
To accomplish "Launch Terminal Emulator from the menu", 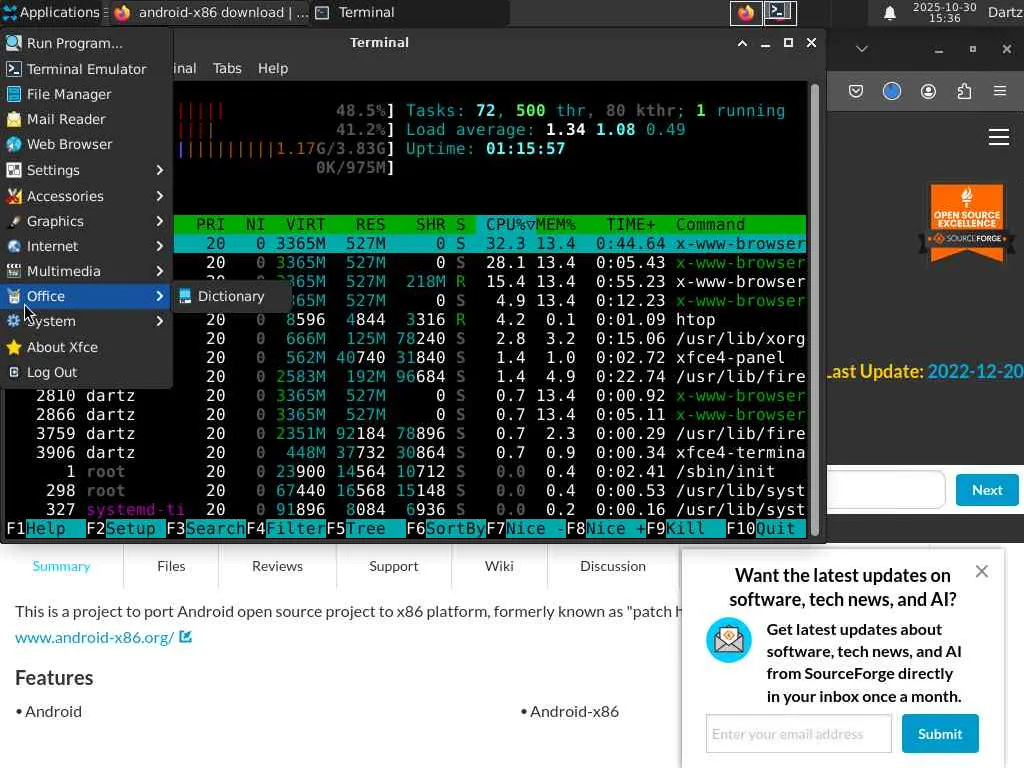I will [x=86, y=69].
